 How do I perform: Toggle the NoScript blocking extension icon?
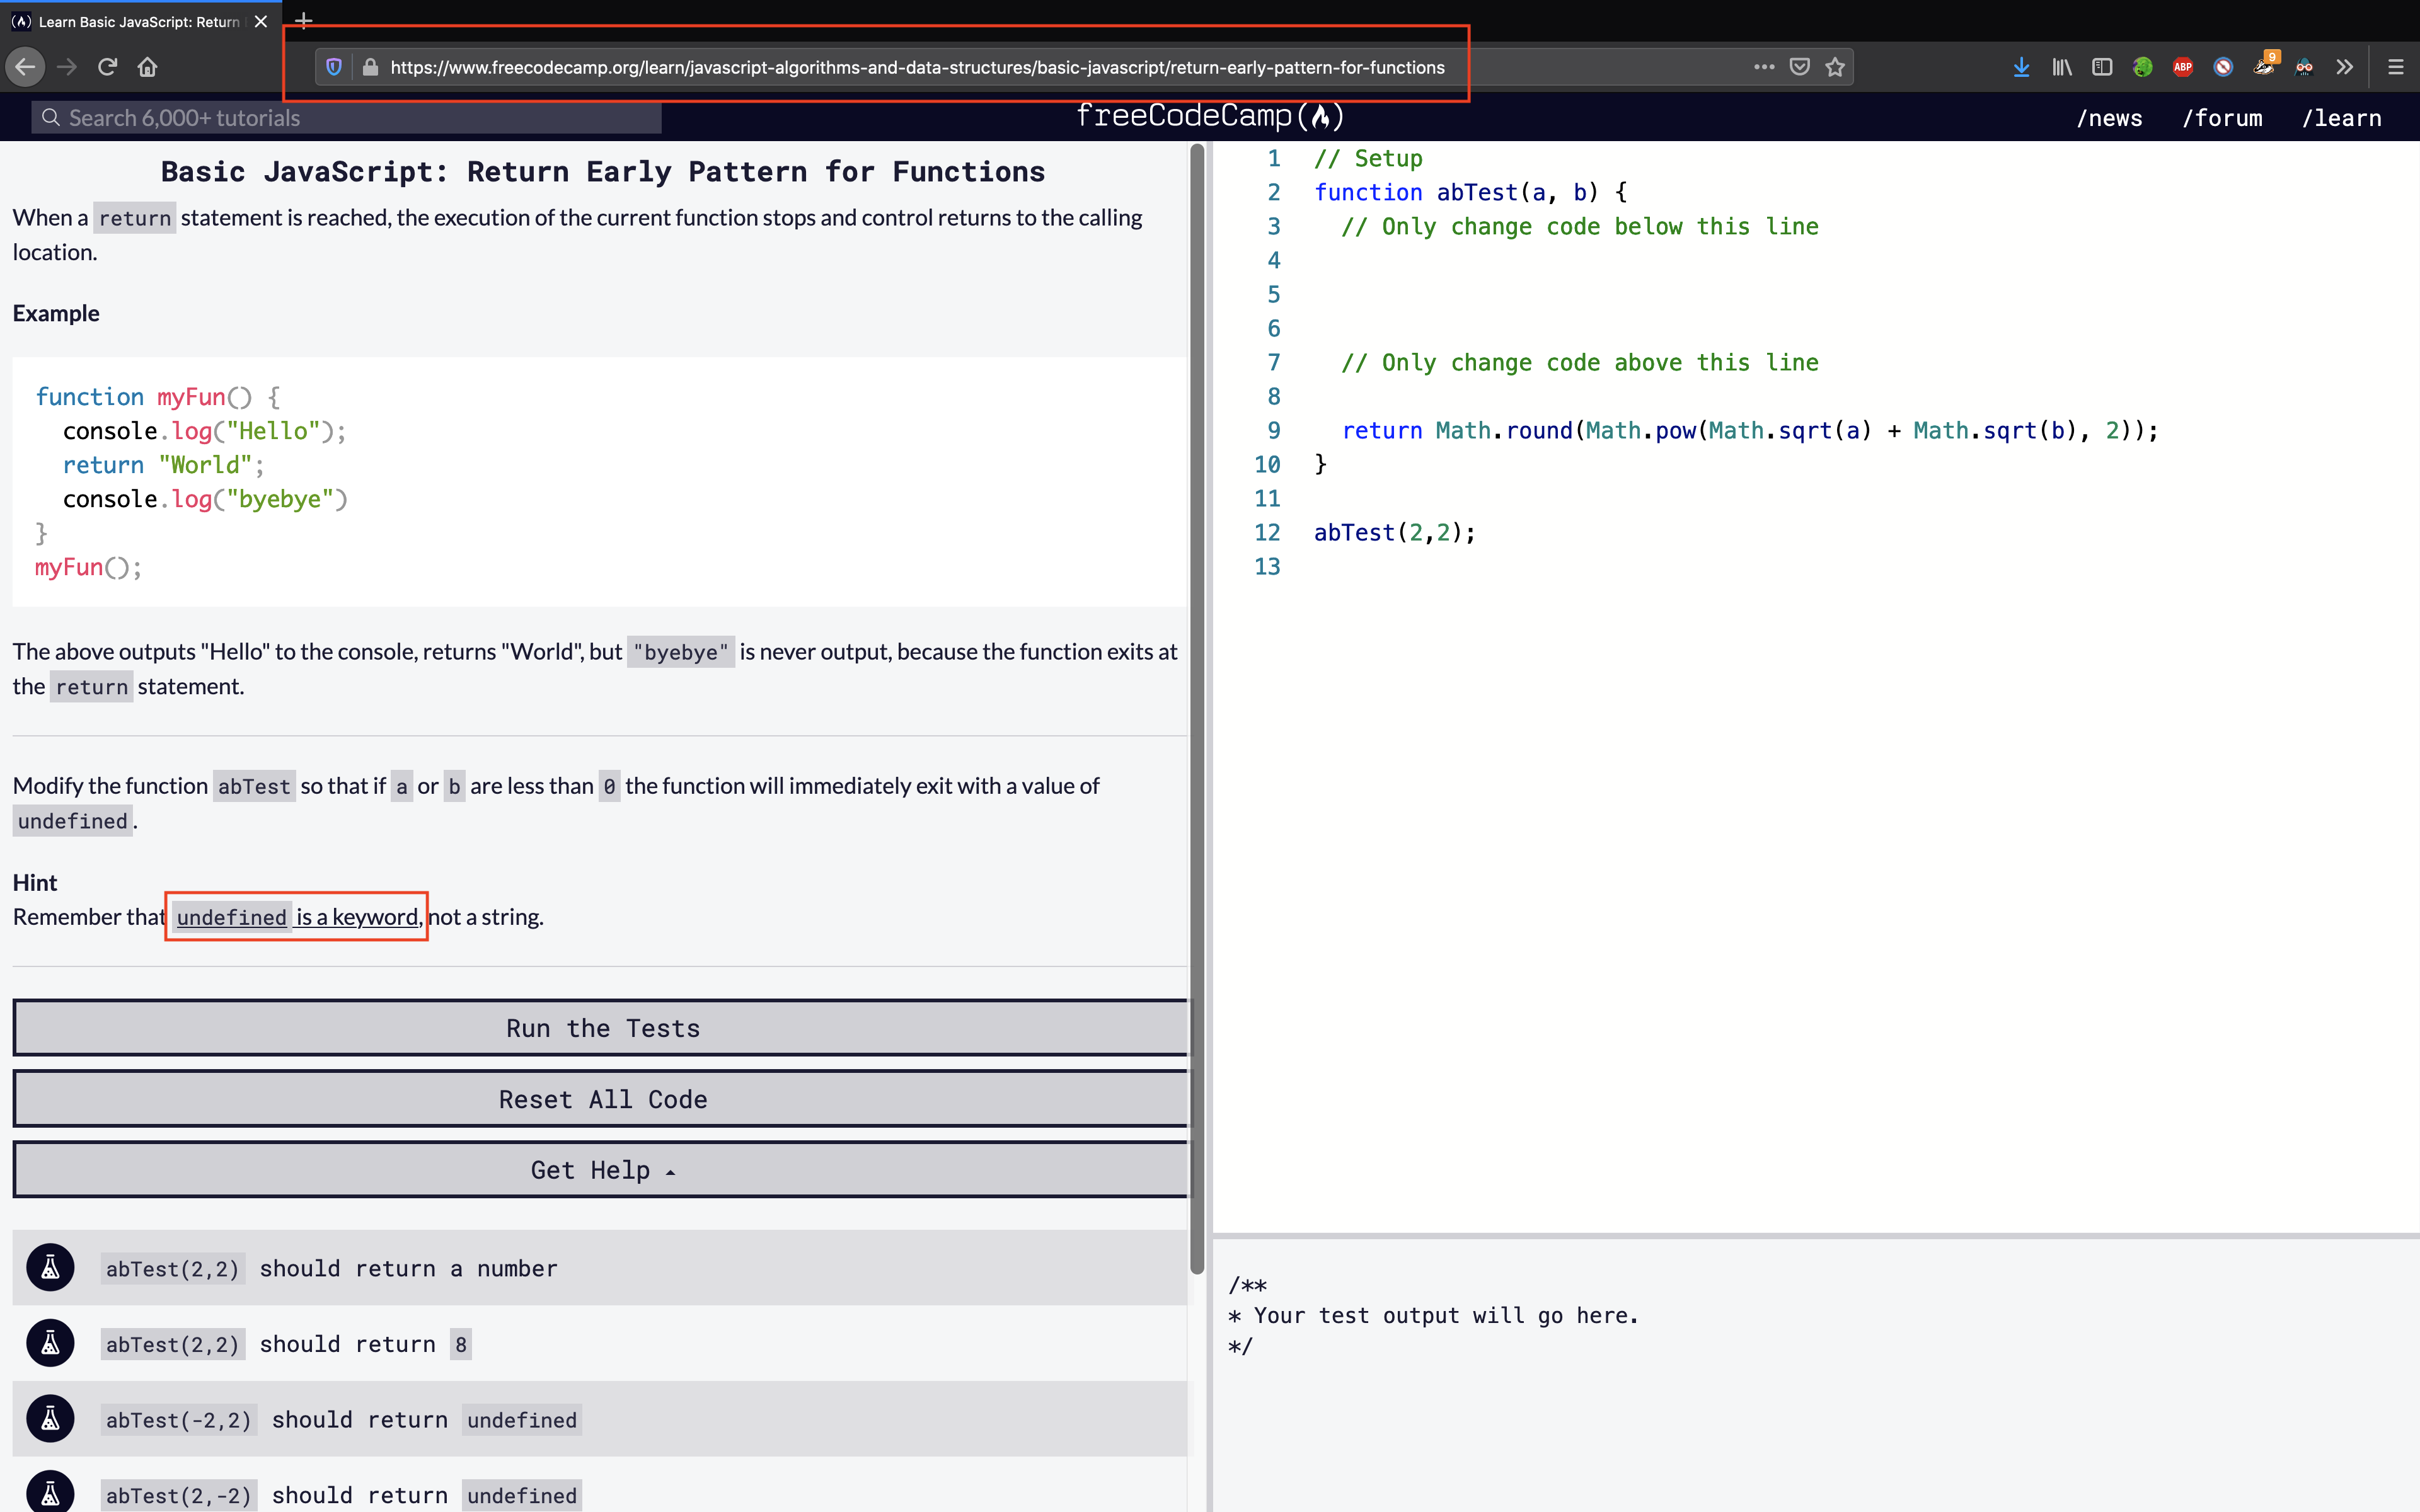2223,66
